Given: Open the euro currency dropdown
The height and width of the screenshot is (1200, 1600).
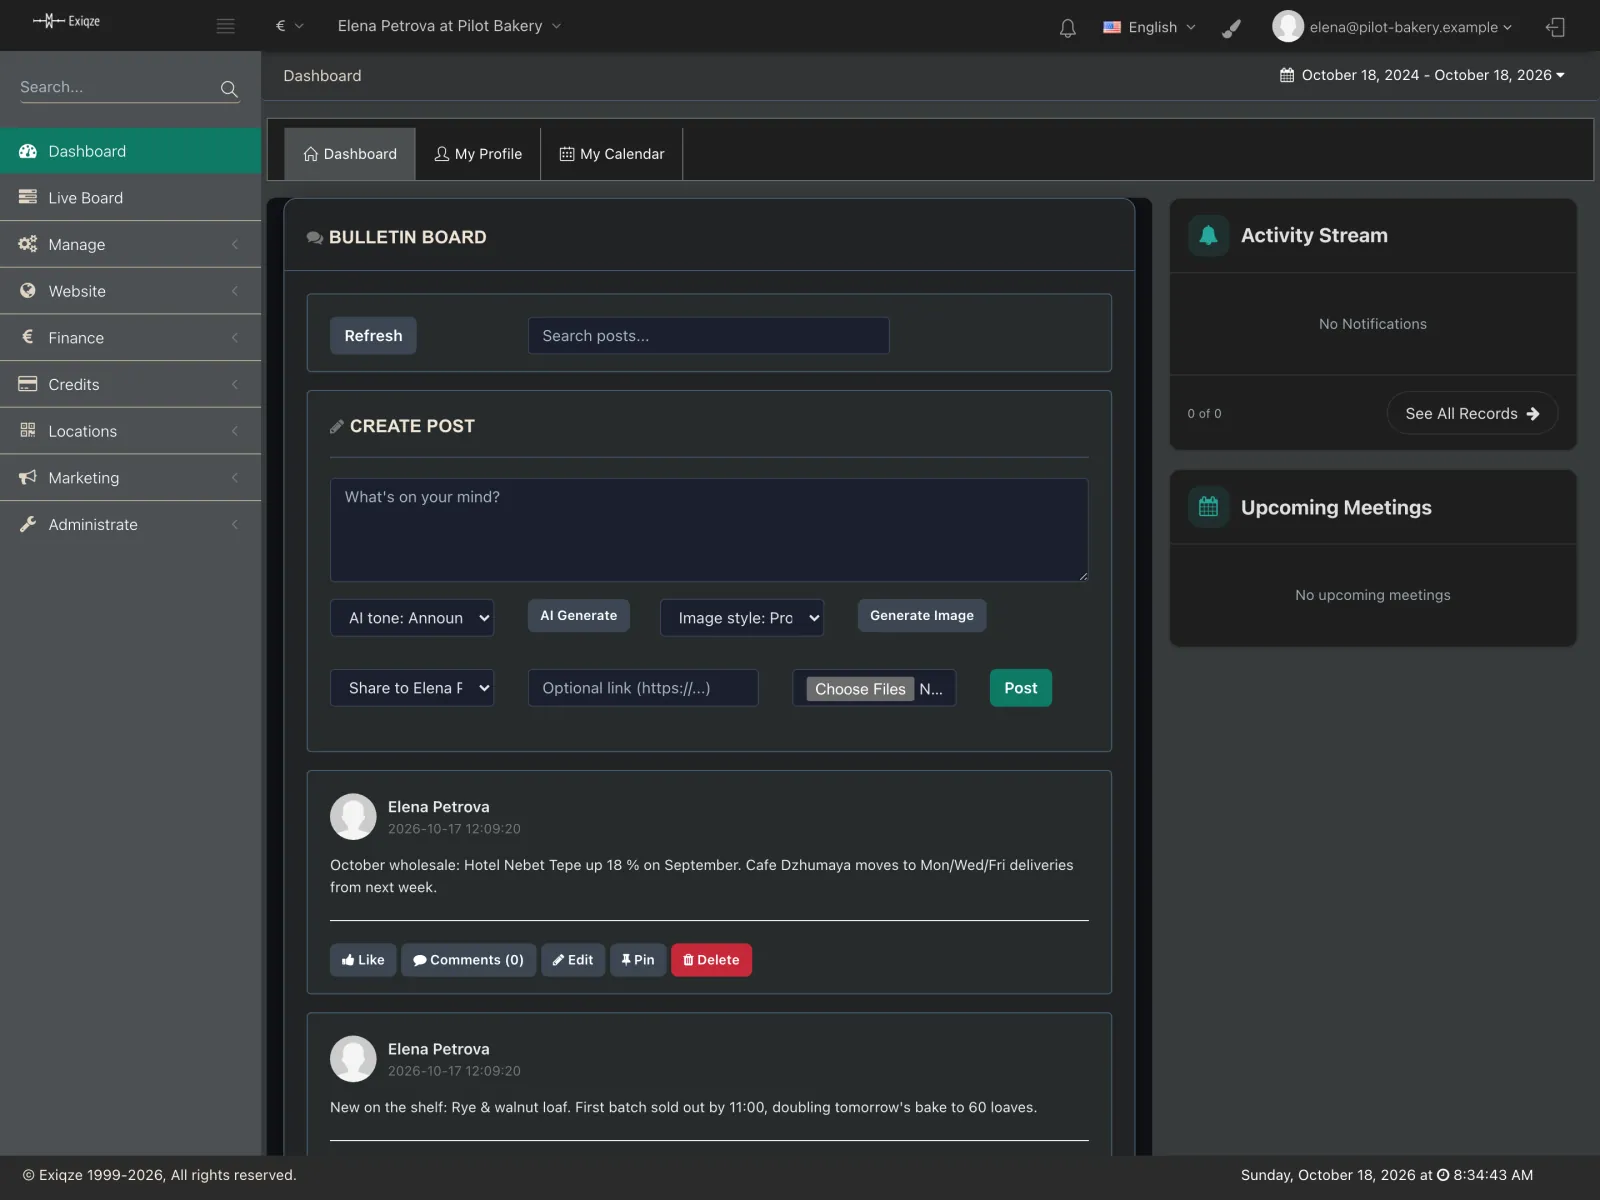Looking at the screenshot, I should pyautogui.click(x=289, y=26).
